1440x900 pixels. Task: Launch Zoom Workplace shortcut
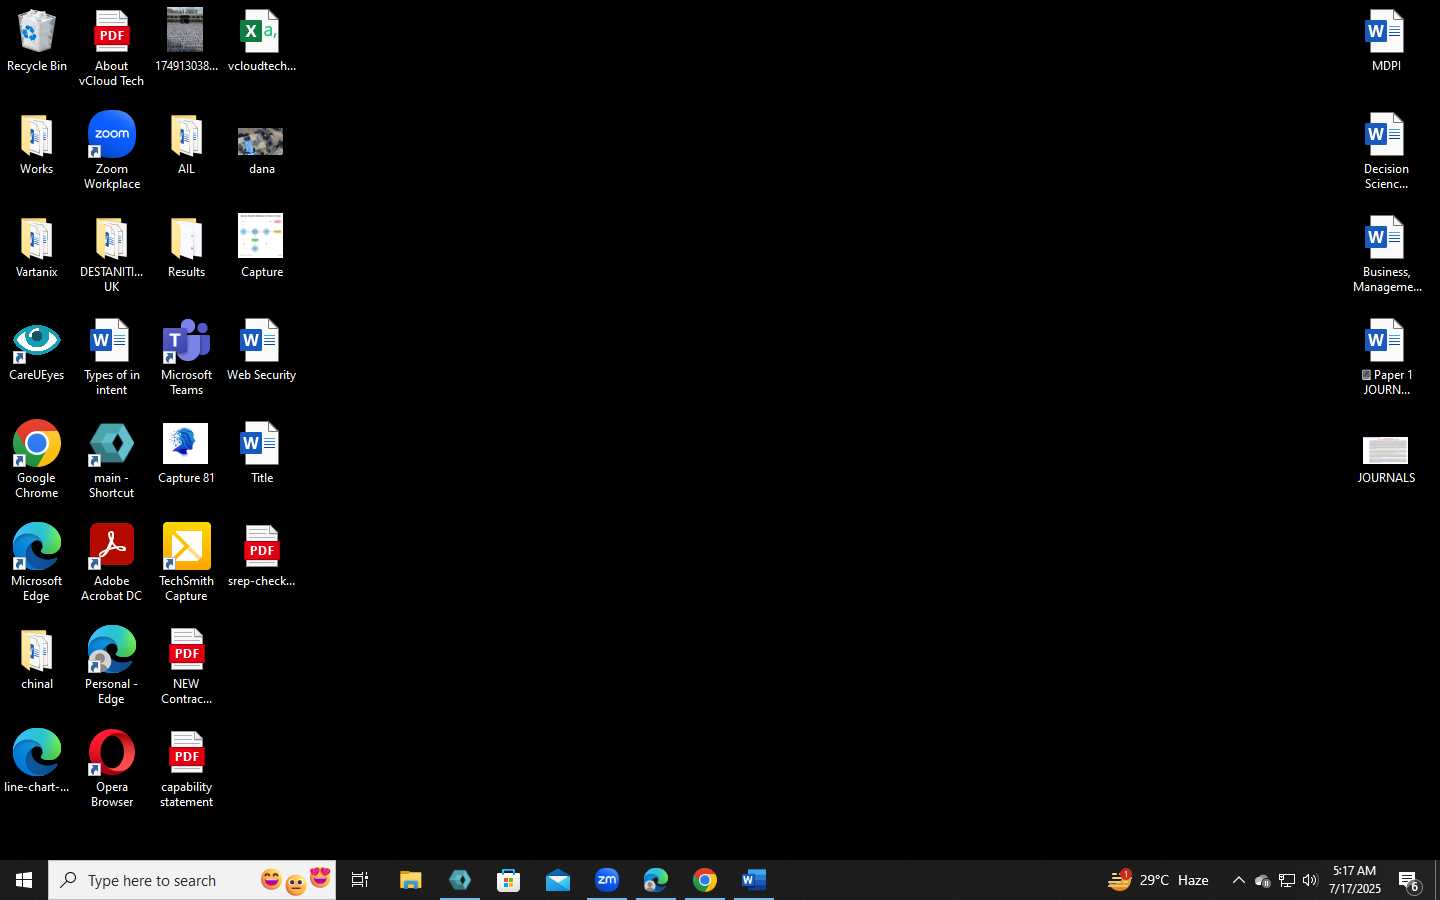pyautogui.click(x=112, y=151)
